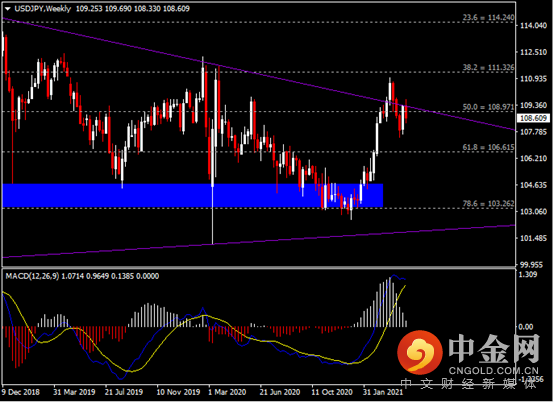
Task: Click the 114.040 price scale label
Action: click(533, 25)
